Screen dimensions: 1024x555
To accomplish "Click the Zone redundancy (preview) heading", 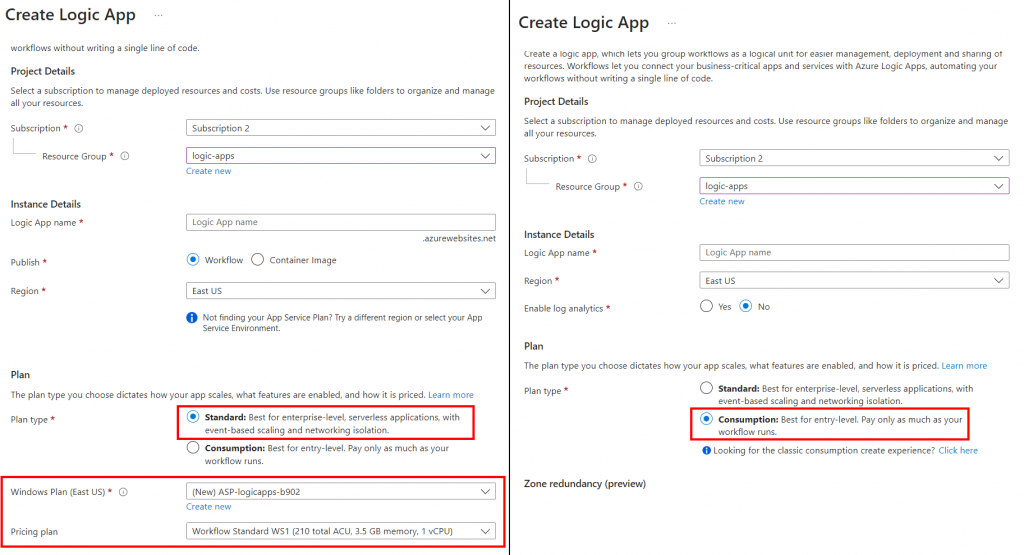I will tap(584, 484).
